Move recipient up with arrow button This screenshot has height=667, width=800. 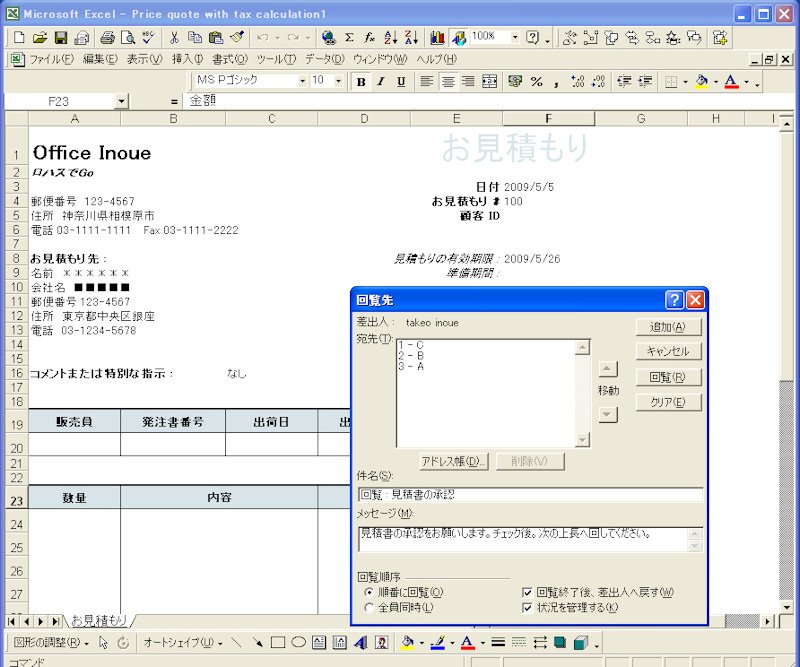pyautogui.click(x=607, y=368)
